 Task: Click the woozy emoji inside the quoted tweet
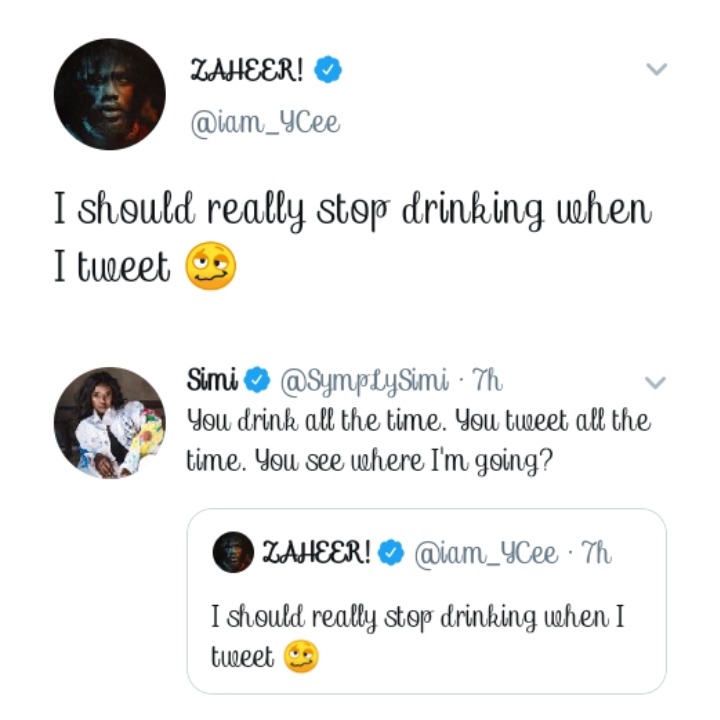click(301, 657)
